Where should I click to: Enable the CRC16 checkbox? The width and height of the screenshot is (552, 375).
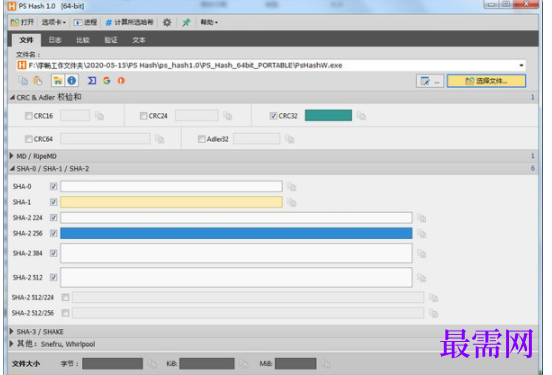click(x=29, y=115)
